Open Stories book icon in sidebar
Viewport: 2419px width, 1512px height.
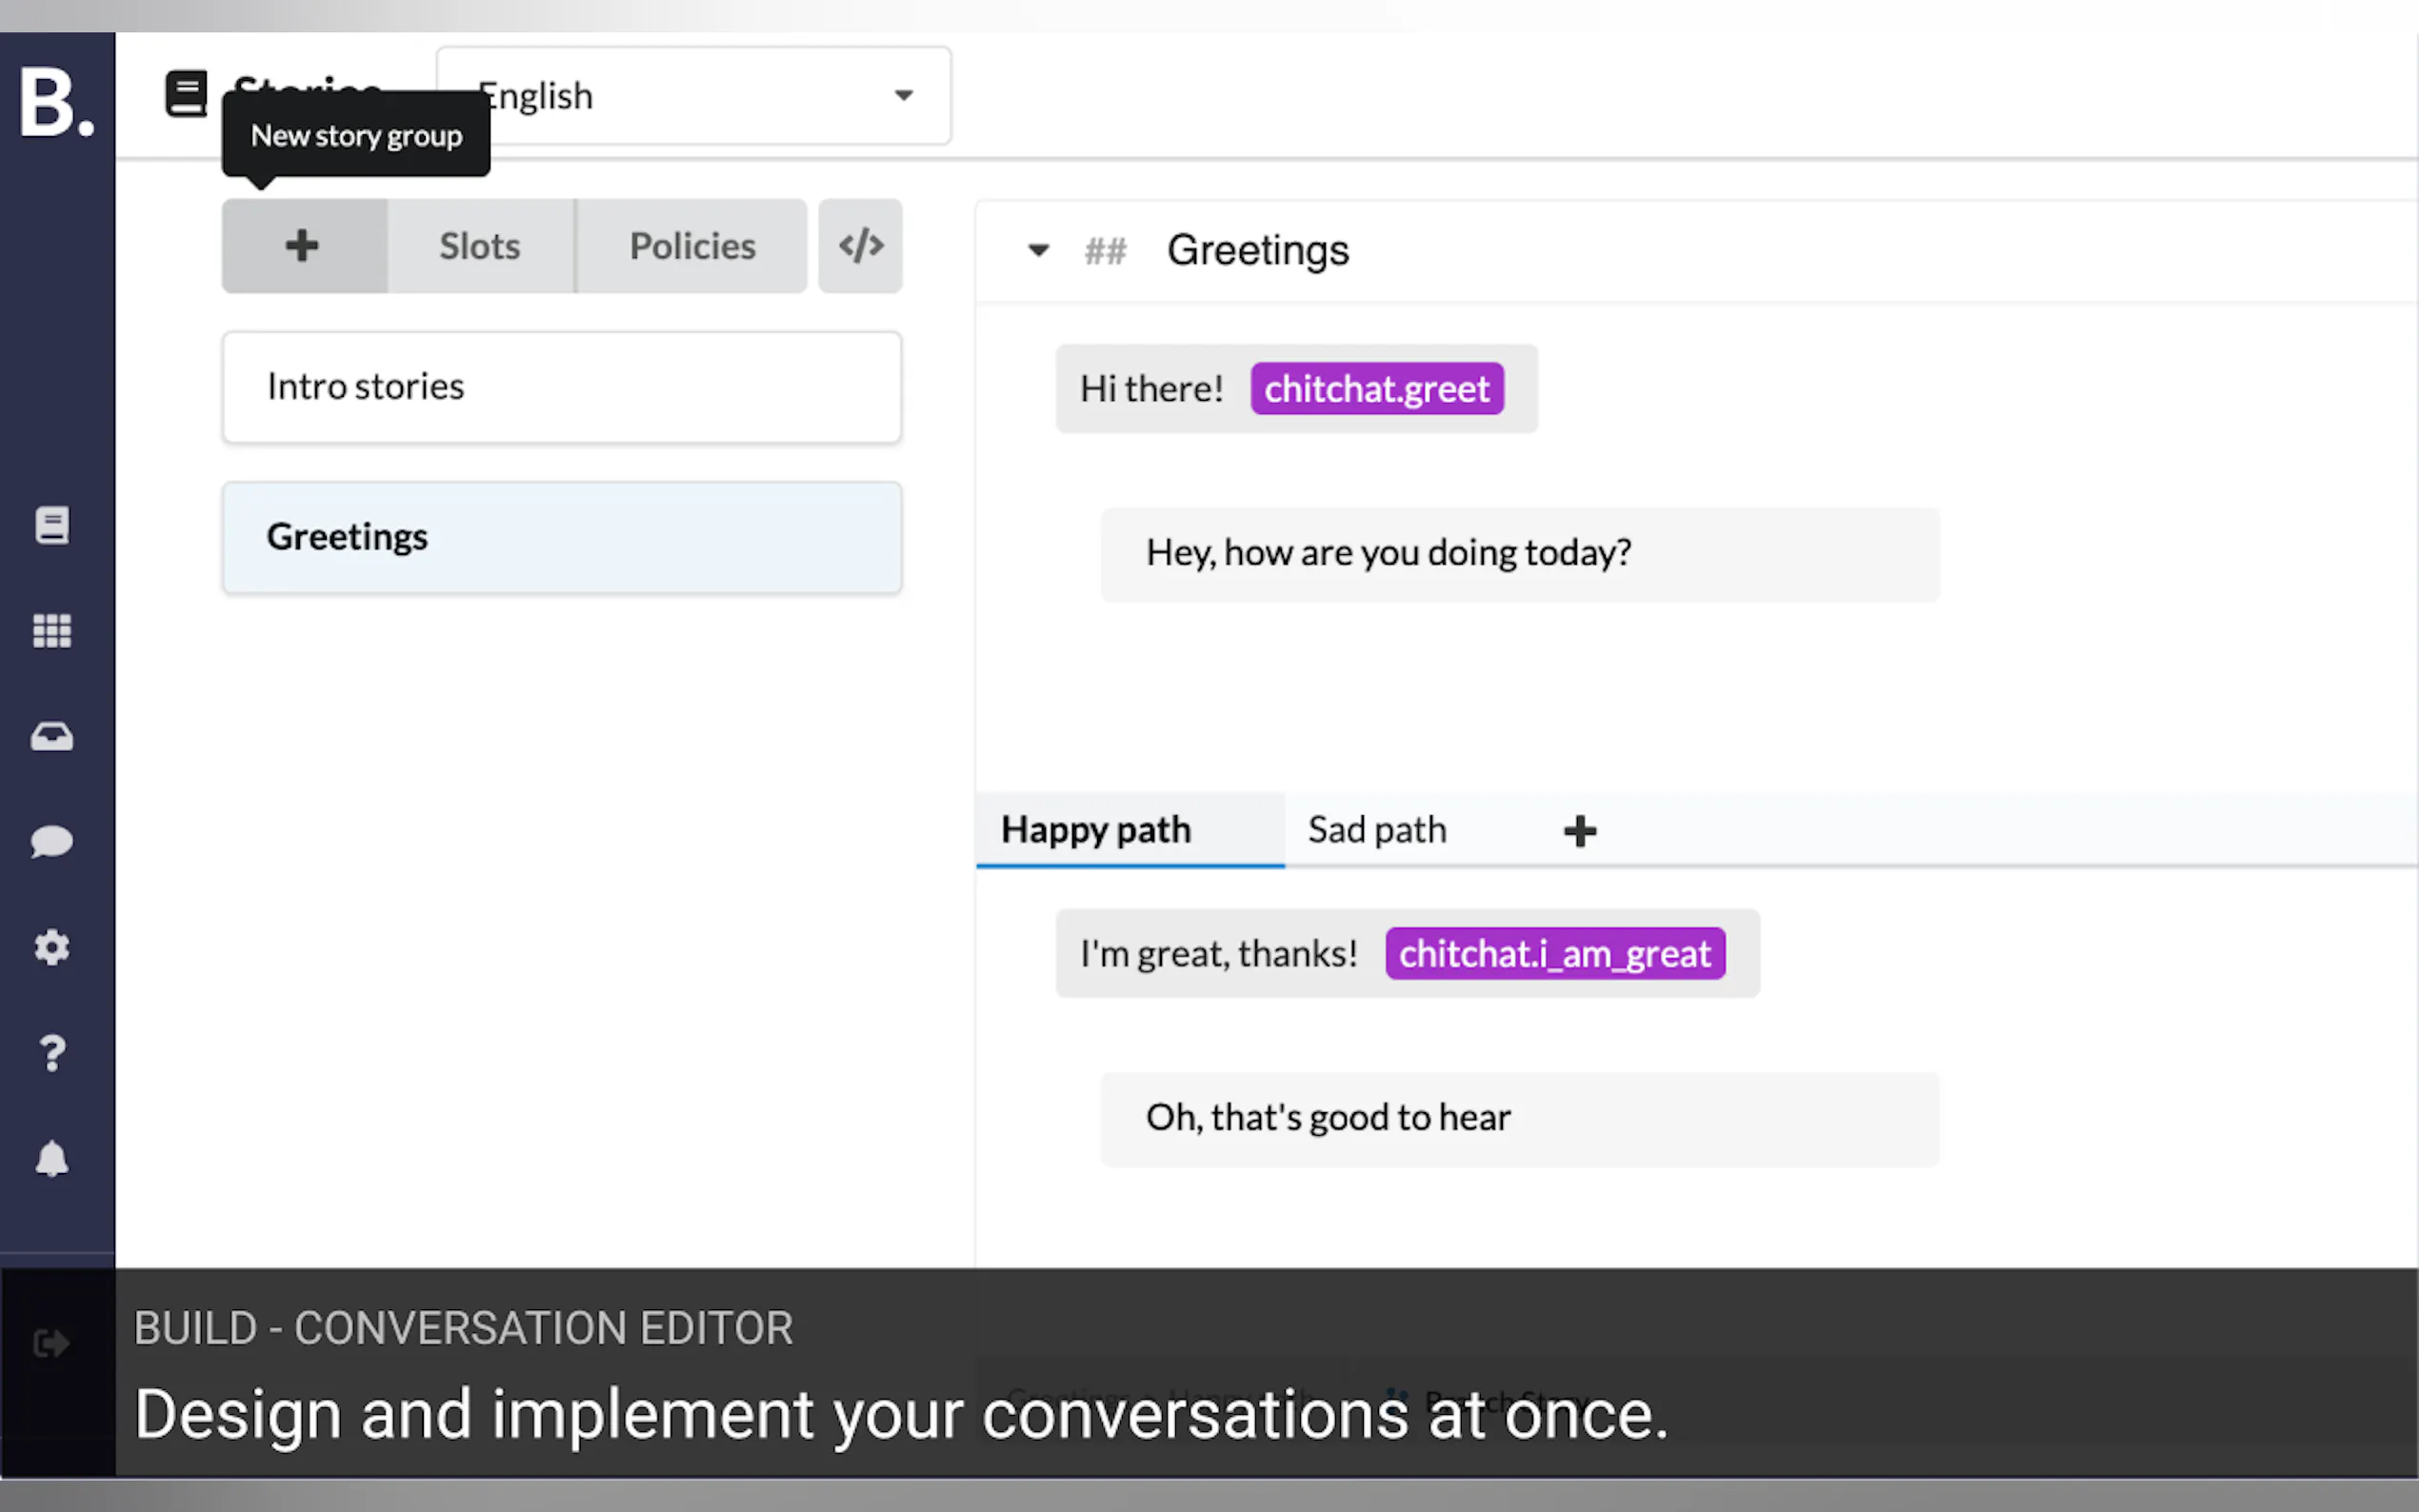click(52, 525)
